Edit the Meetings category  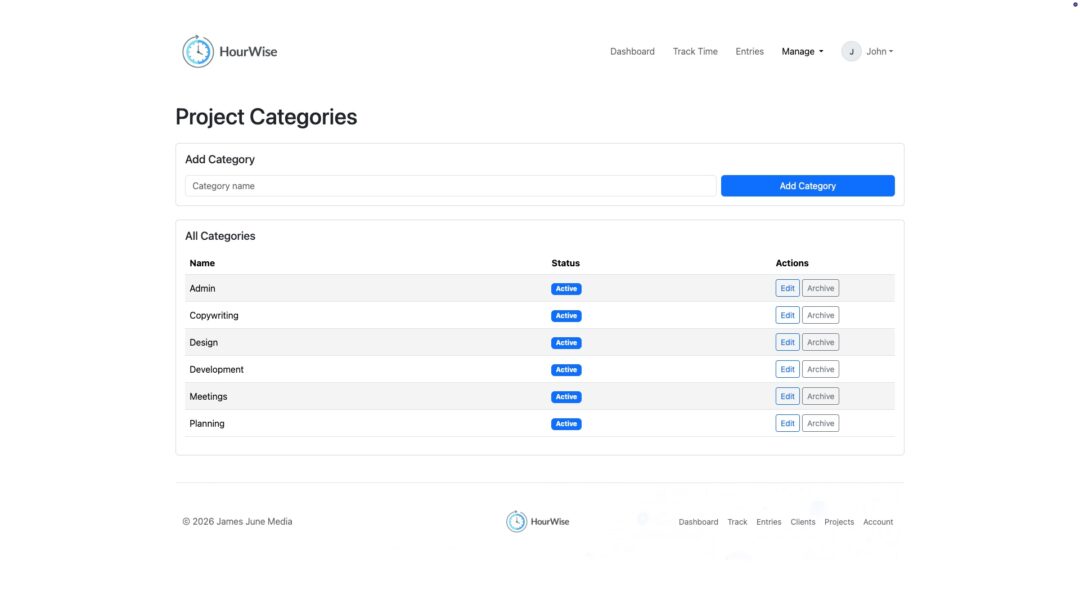[x=787, y=397]
